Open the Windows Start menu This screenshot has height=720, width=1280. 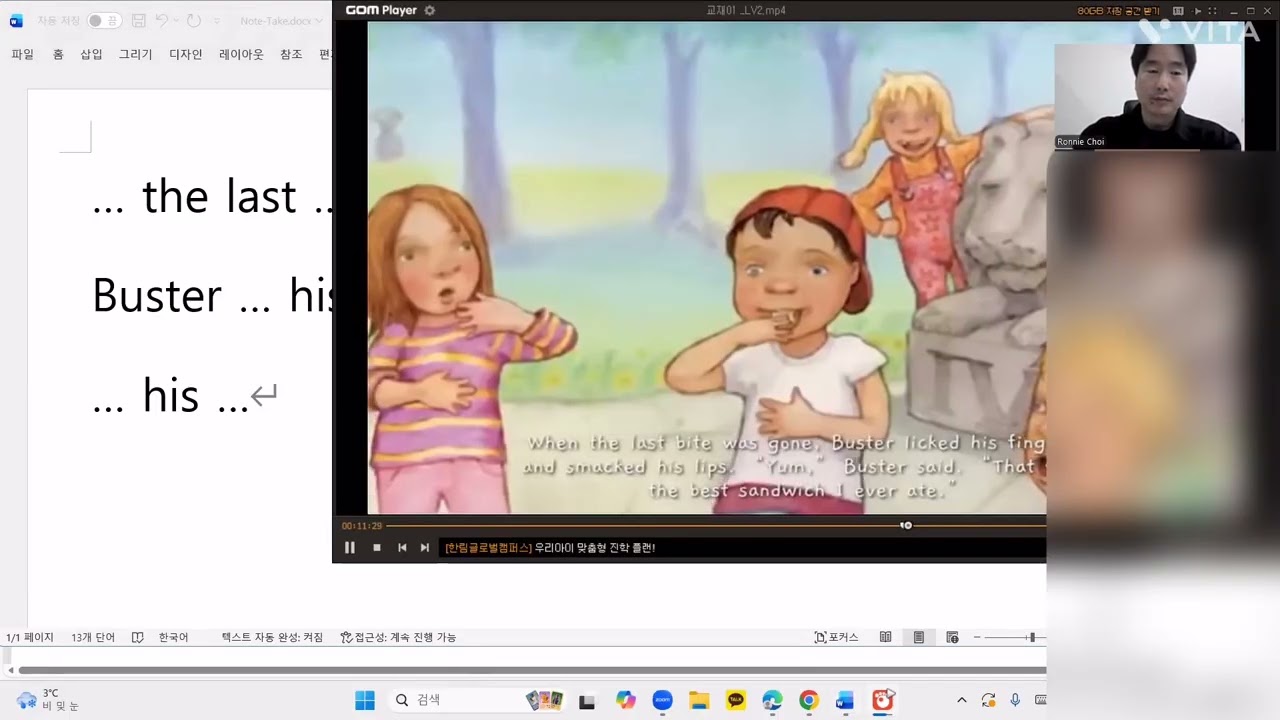365,700
